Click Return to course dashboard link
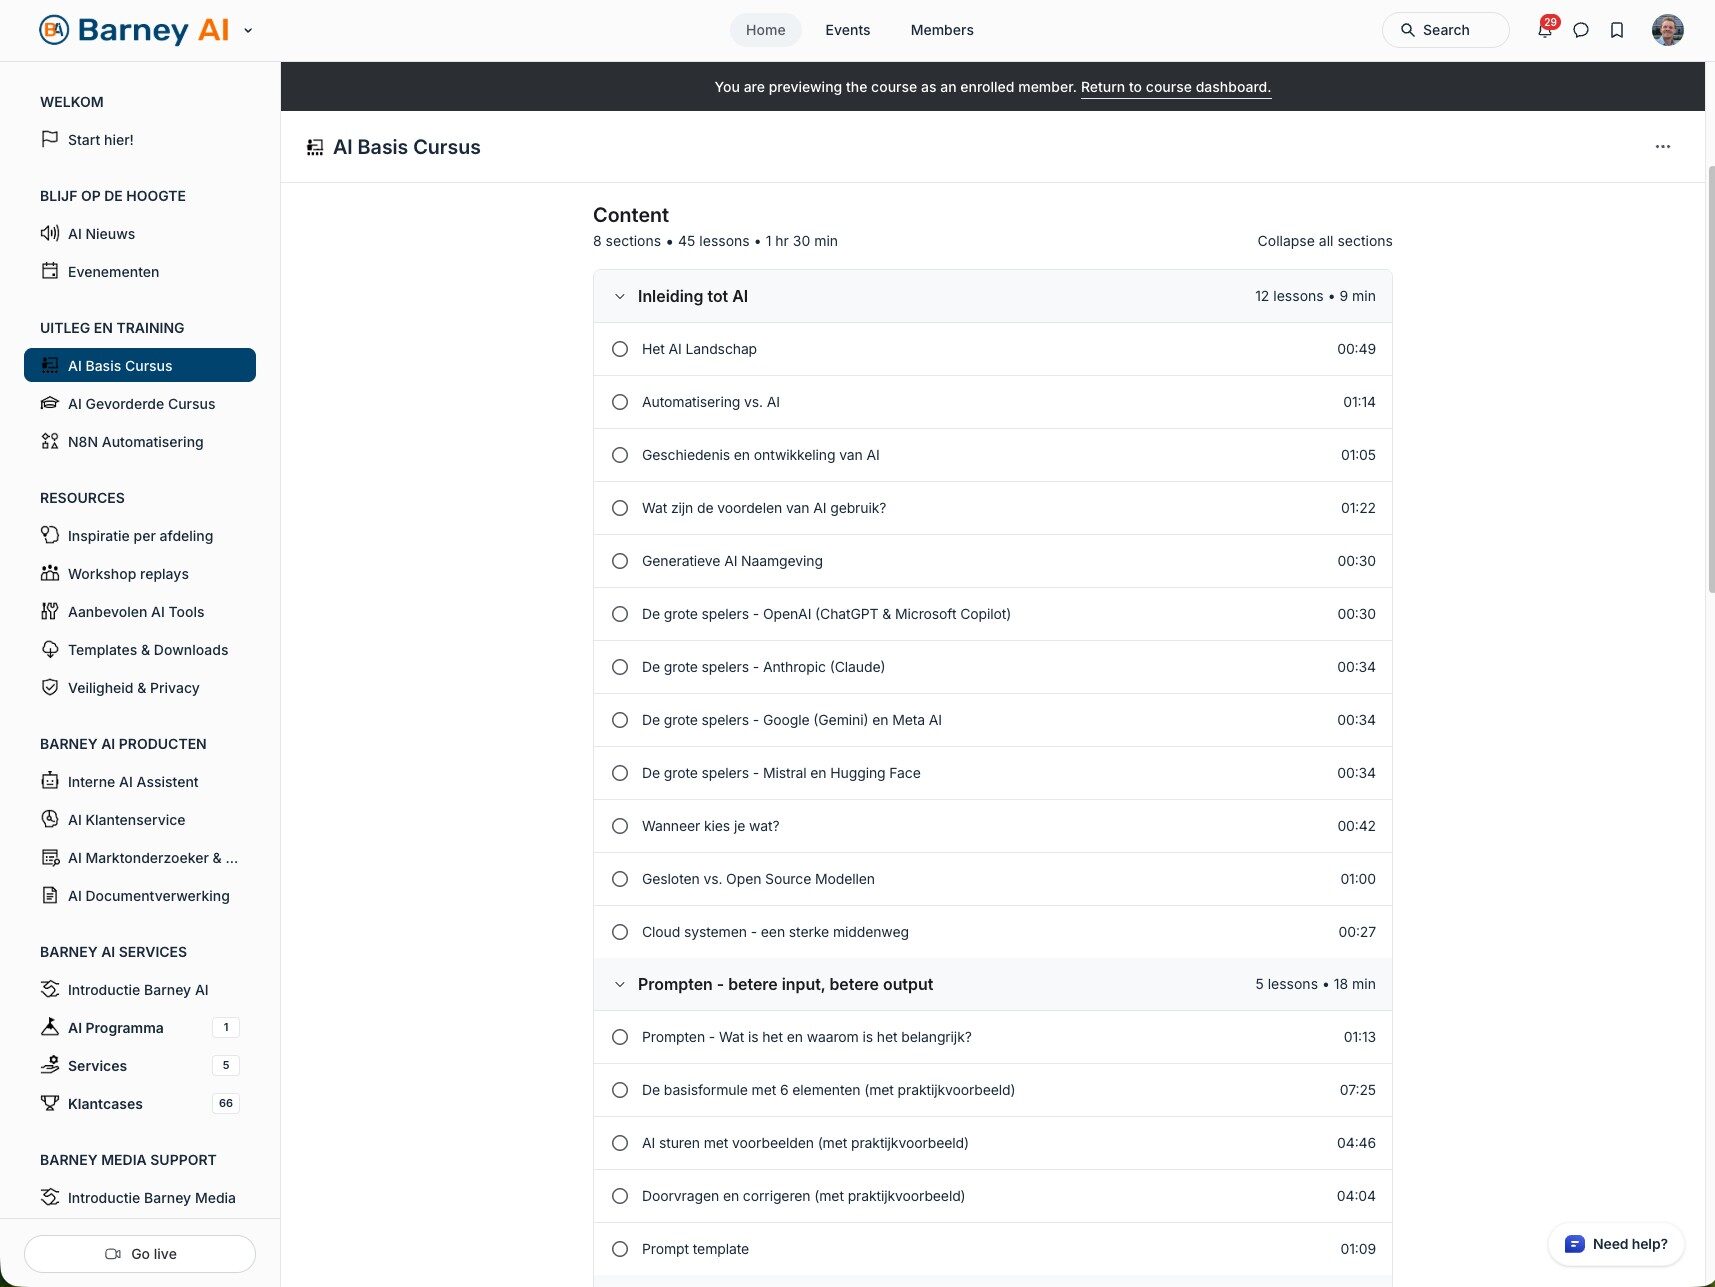1715x1287 pixels. (x=1175, y=87)
